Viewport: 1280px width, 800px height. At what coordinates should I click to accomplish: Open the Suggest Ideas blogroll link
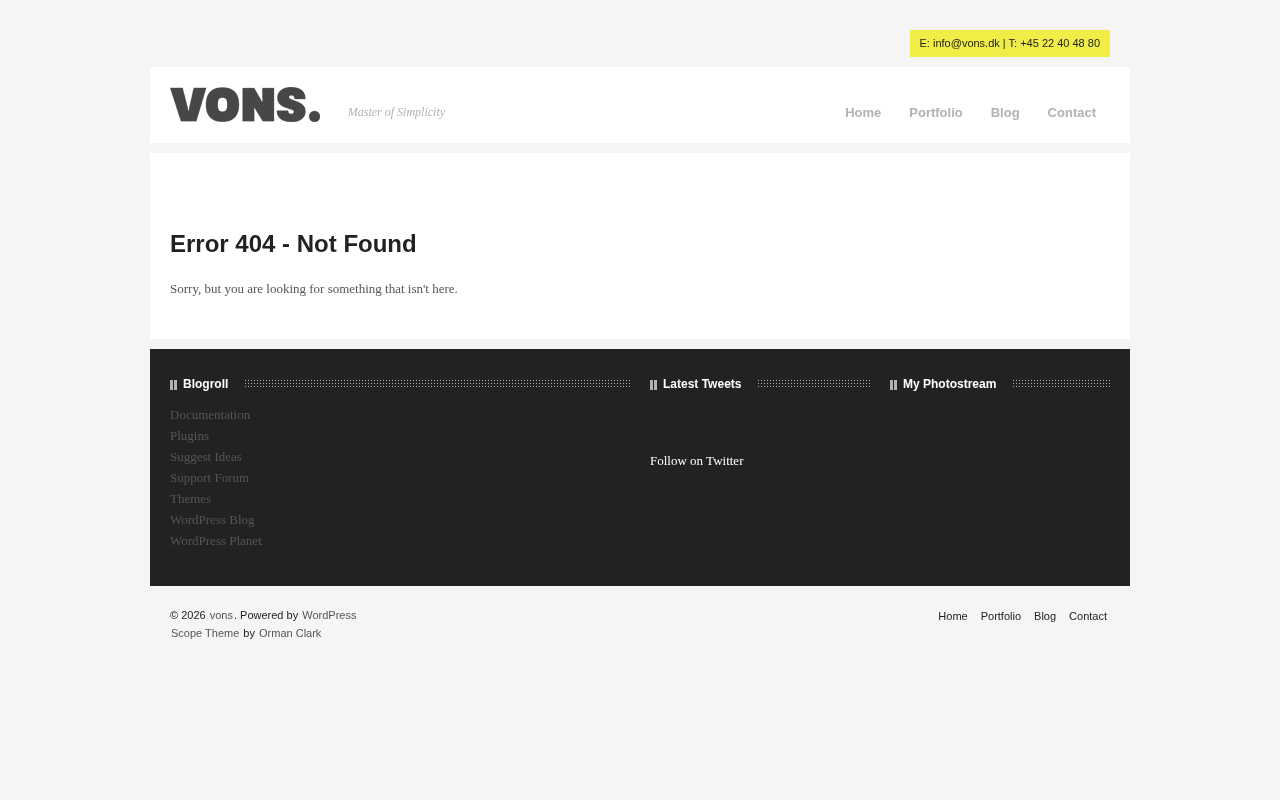(x=206, y=457)
